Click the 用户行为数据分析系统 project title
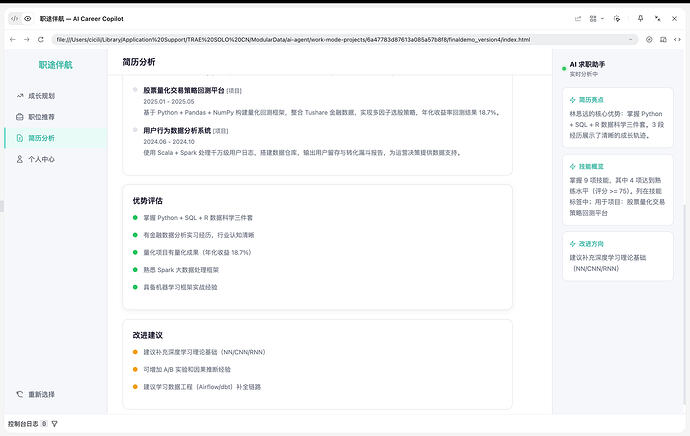Screen dimensions: 690x436 click(x=177, y=131)
